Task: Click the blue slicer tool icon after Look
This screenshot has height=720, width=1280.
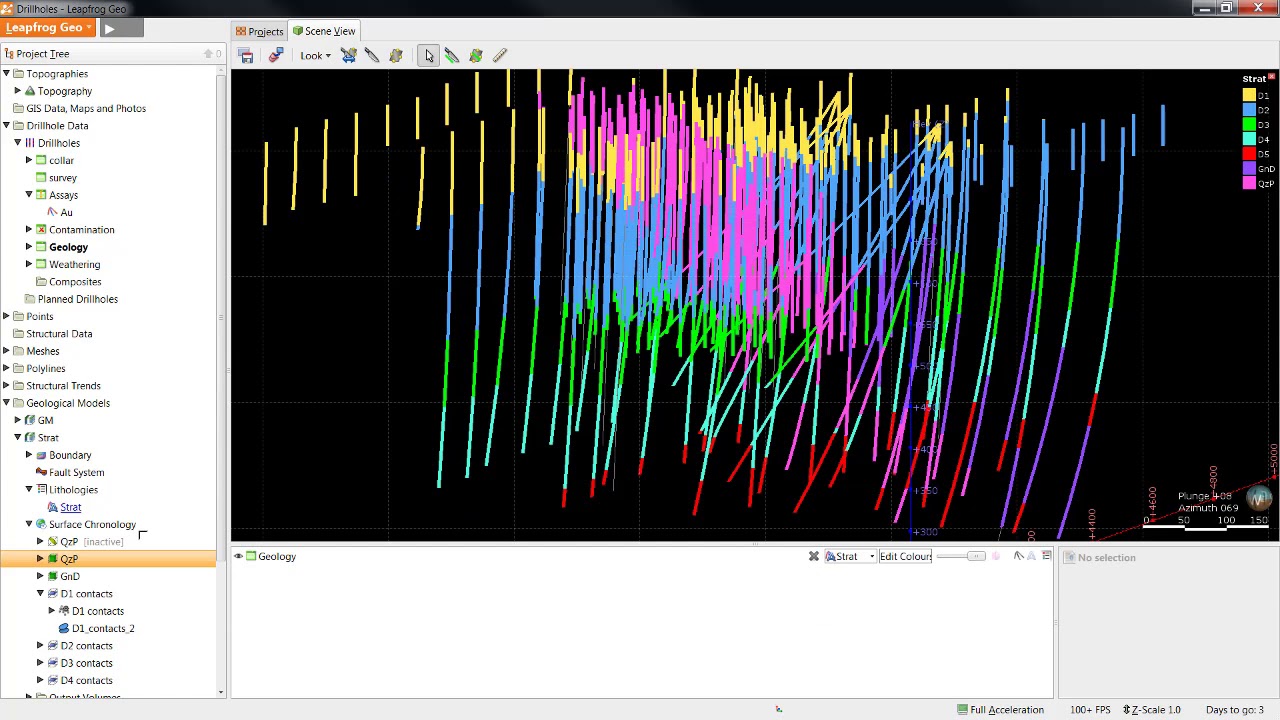Action: [x=348, y=56]
